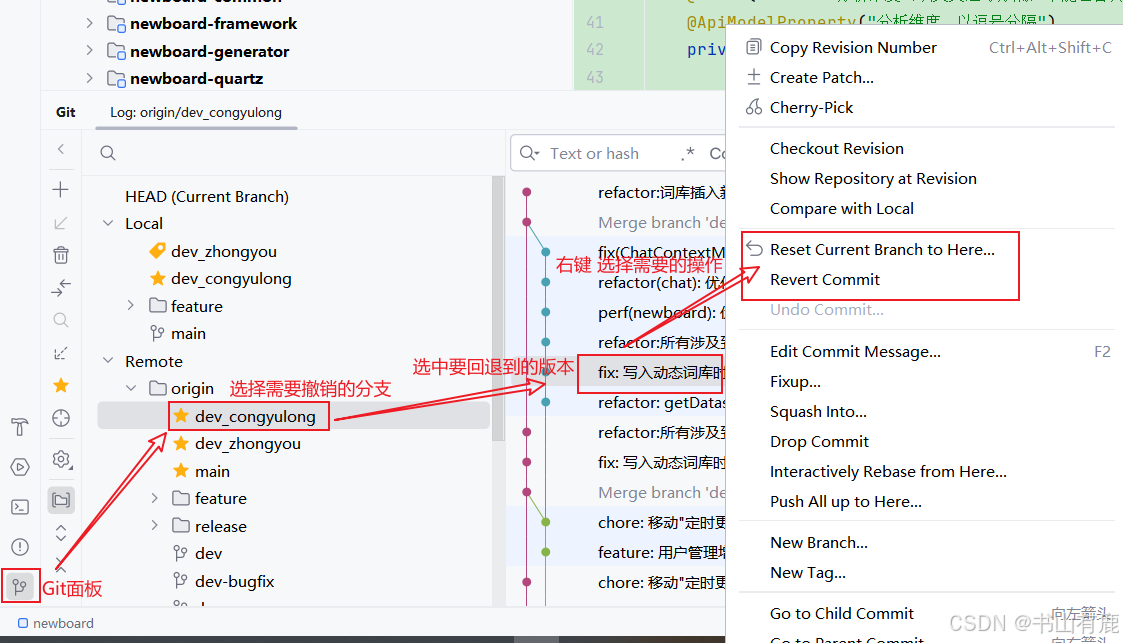
Task: Click the Compare with Current arrows icon
Action: (x=61, y=288)
